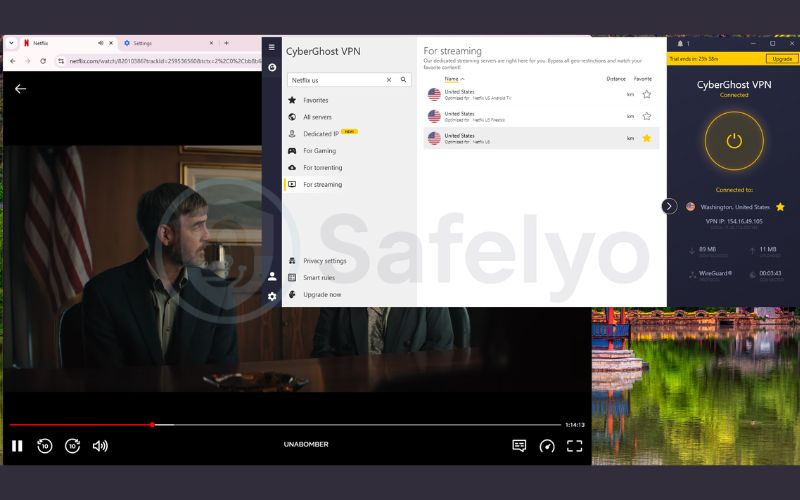
Task: Sort servers by Distance column
Action: point(616,79)
